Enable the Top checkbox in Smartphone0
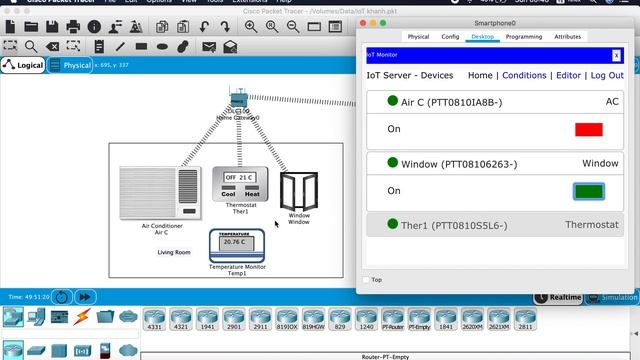This screenshot has height=360, width=640. 366,280
